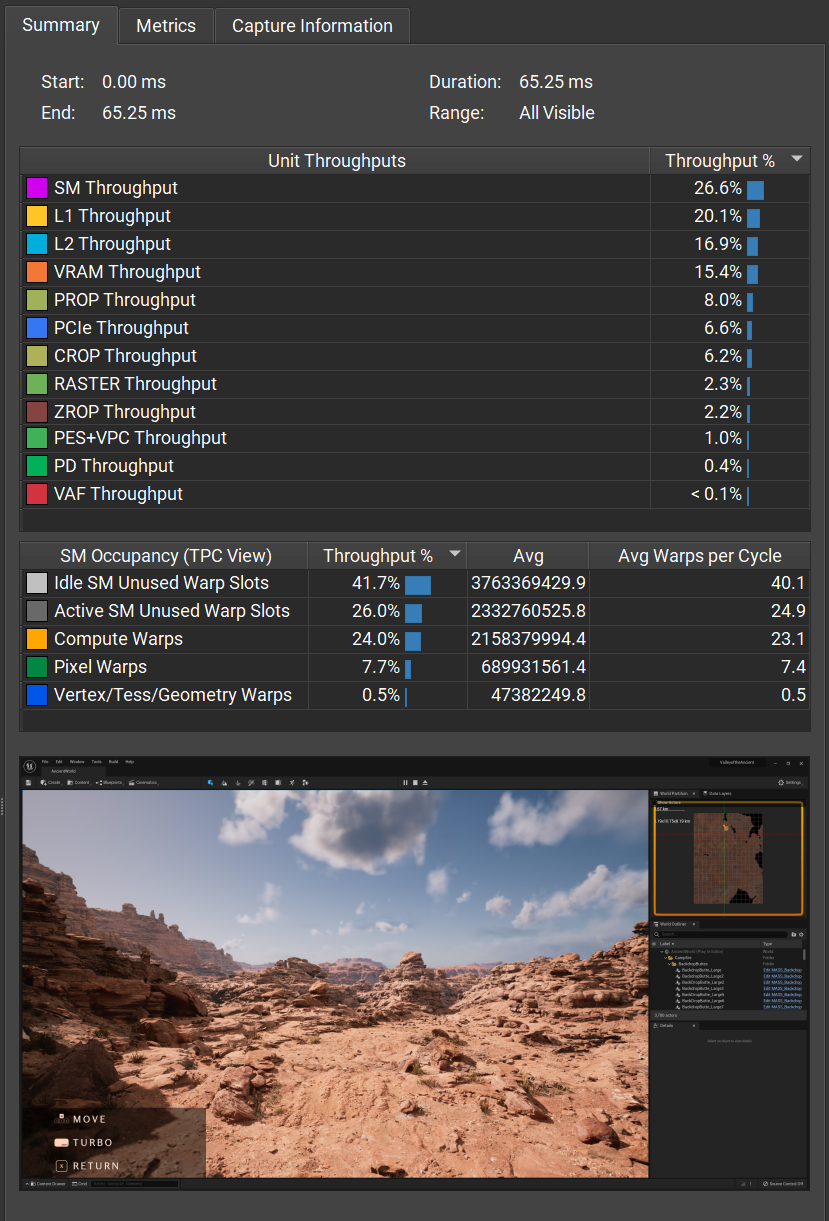Open the Throughput % sort dropdown arrow

click(797, 160)
